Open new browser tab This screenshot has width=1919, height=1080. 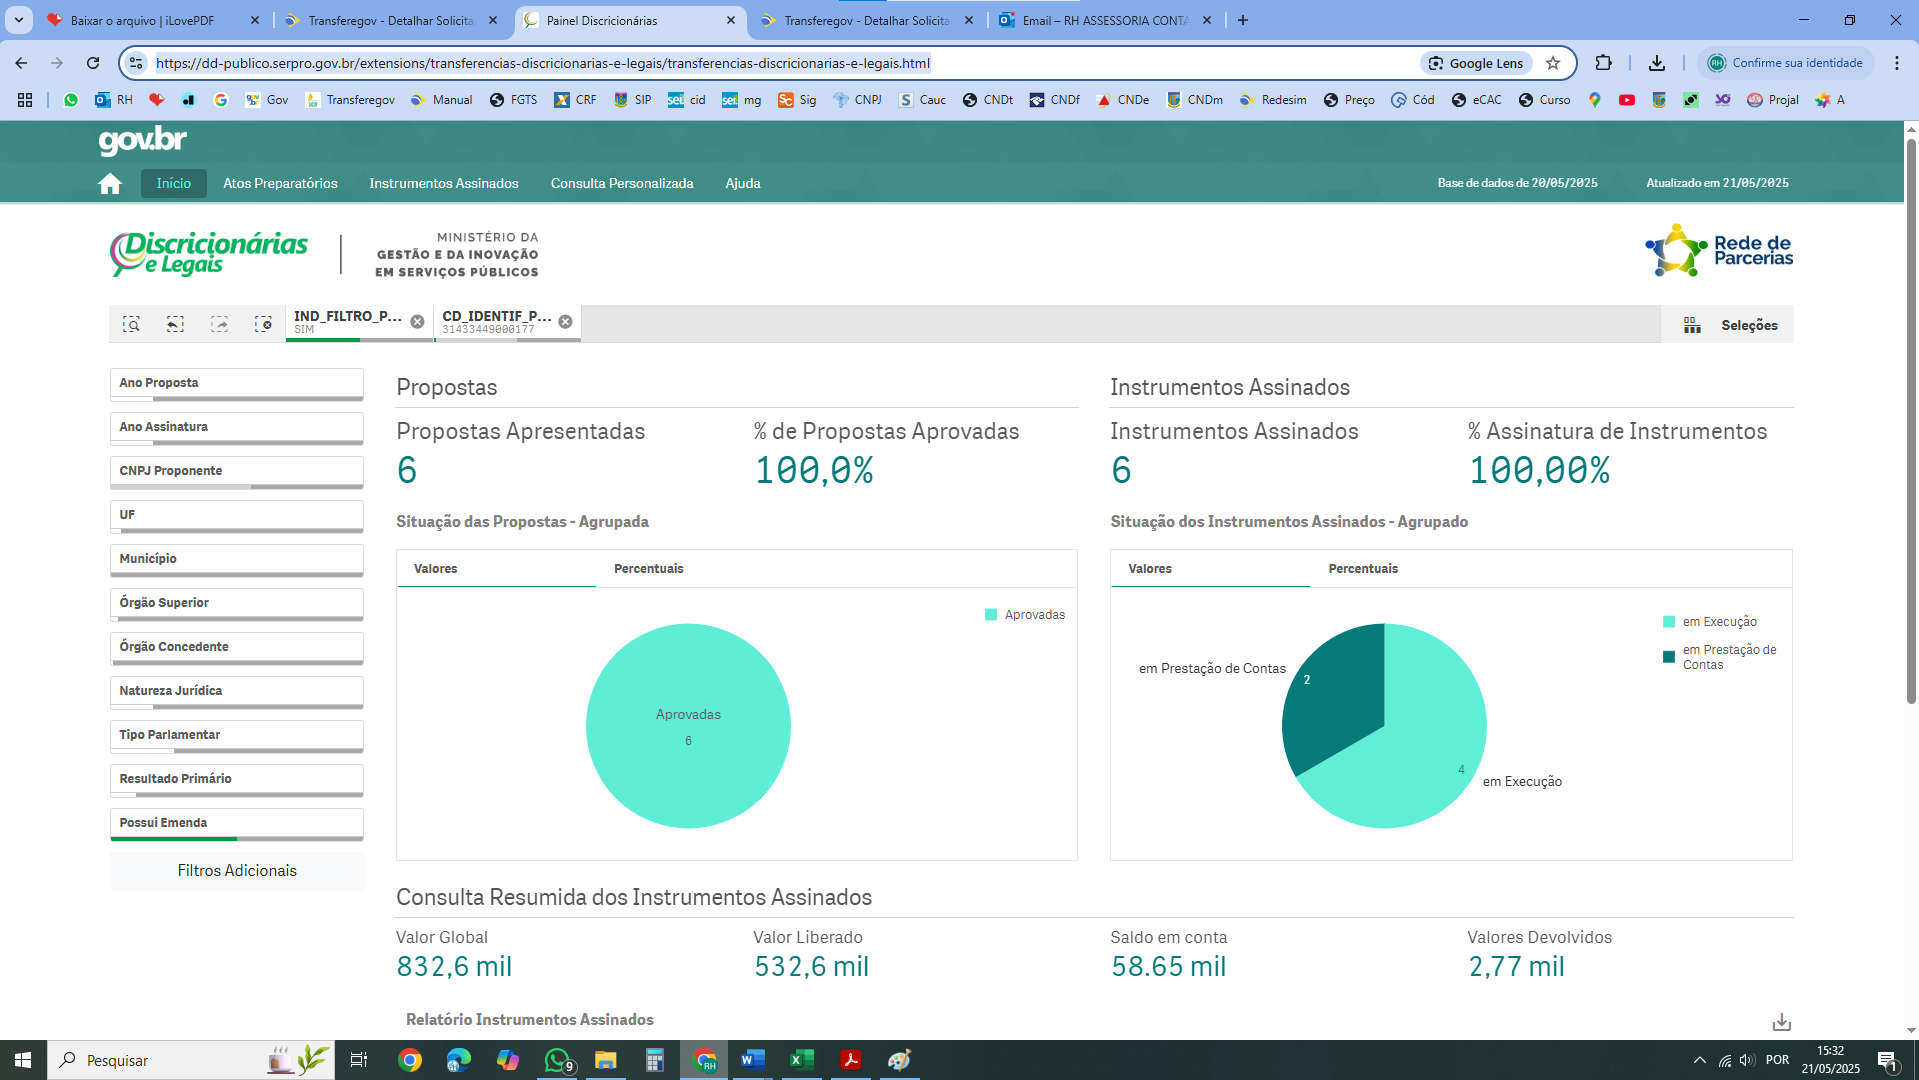[1243, 20]
